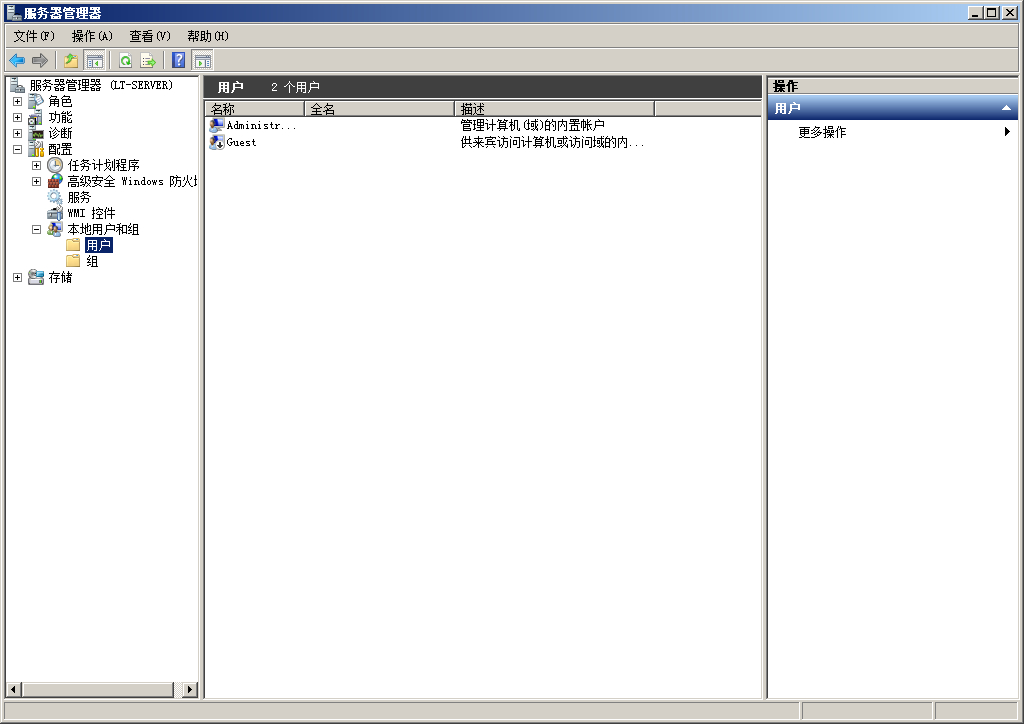This screenshot has height=724, width=1024.
Task: Expand the 存储 tree node
Action: (17, 277)
